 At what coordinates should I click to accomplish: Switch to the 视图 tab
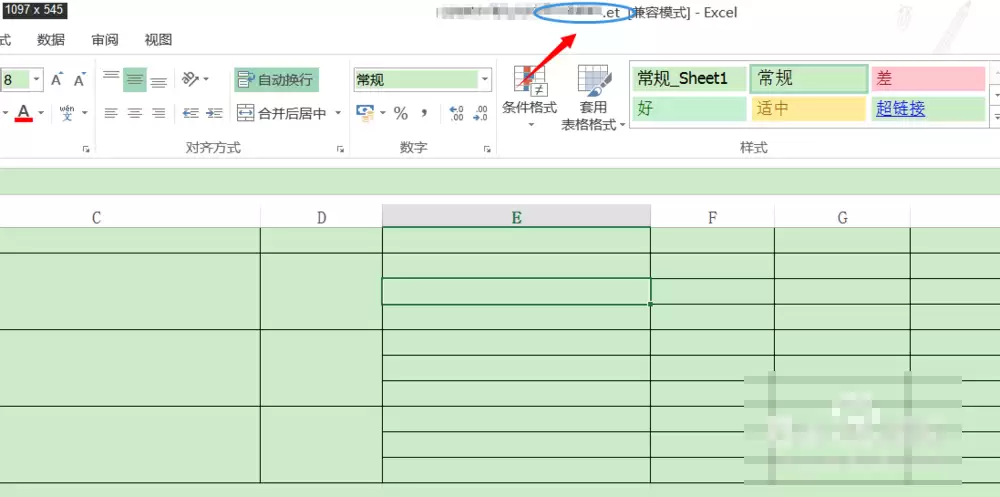158,40
